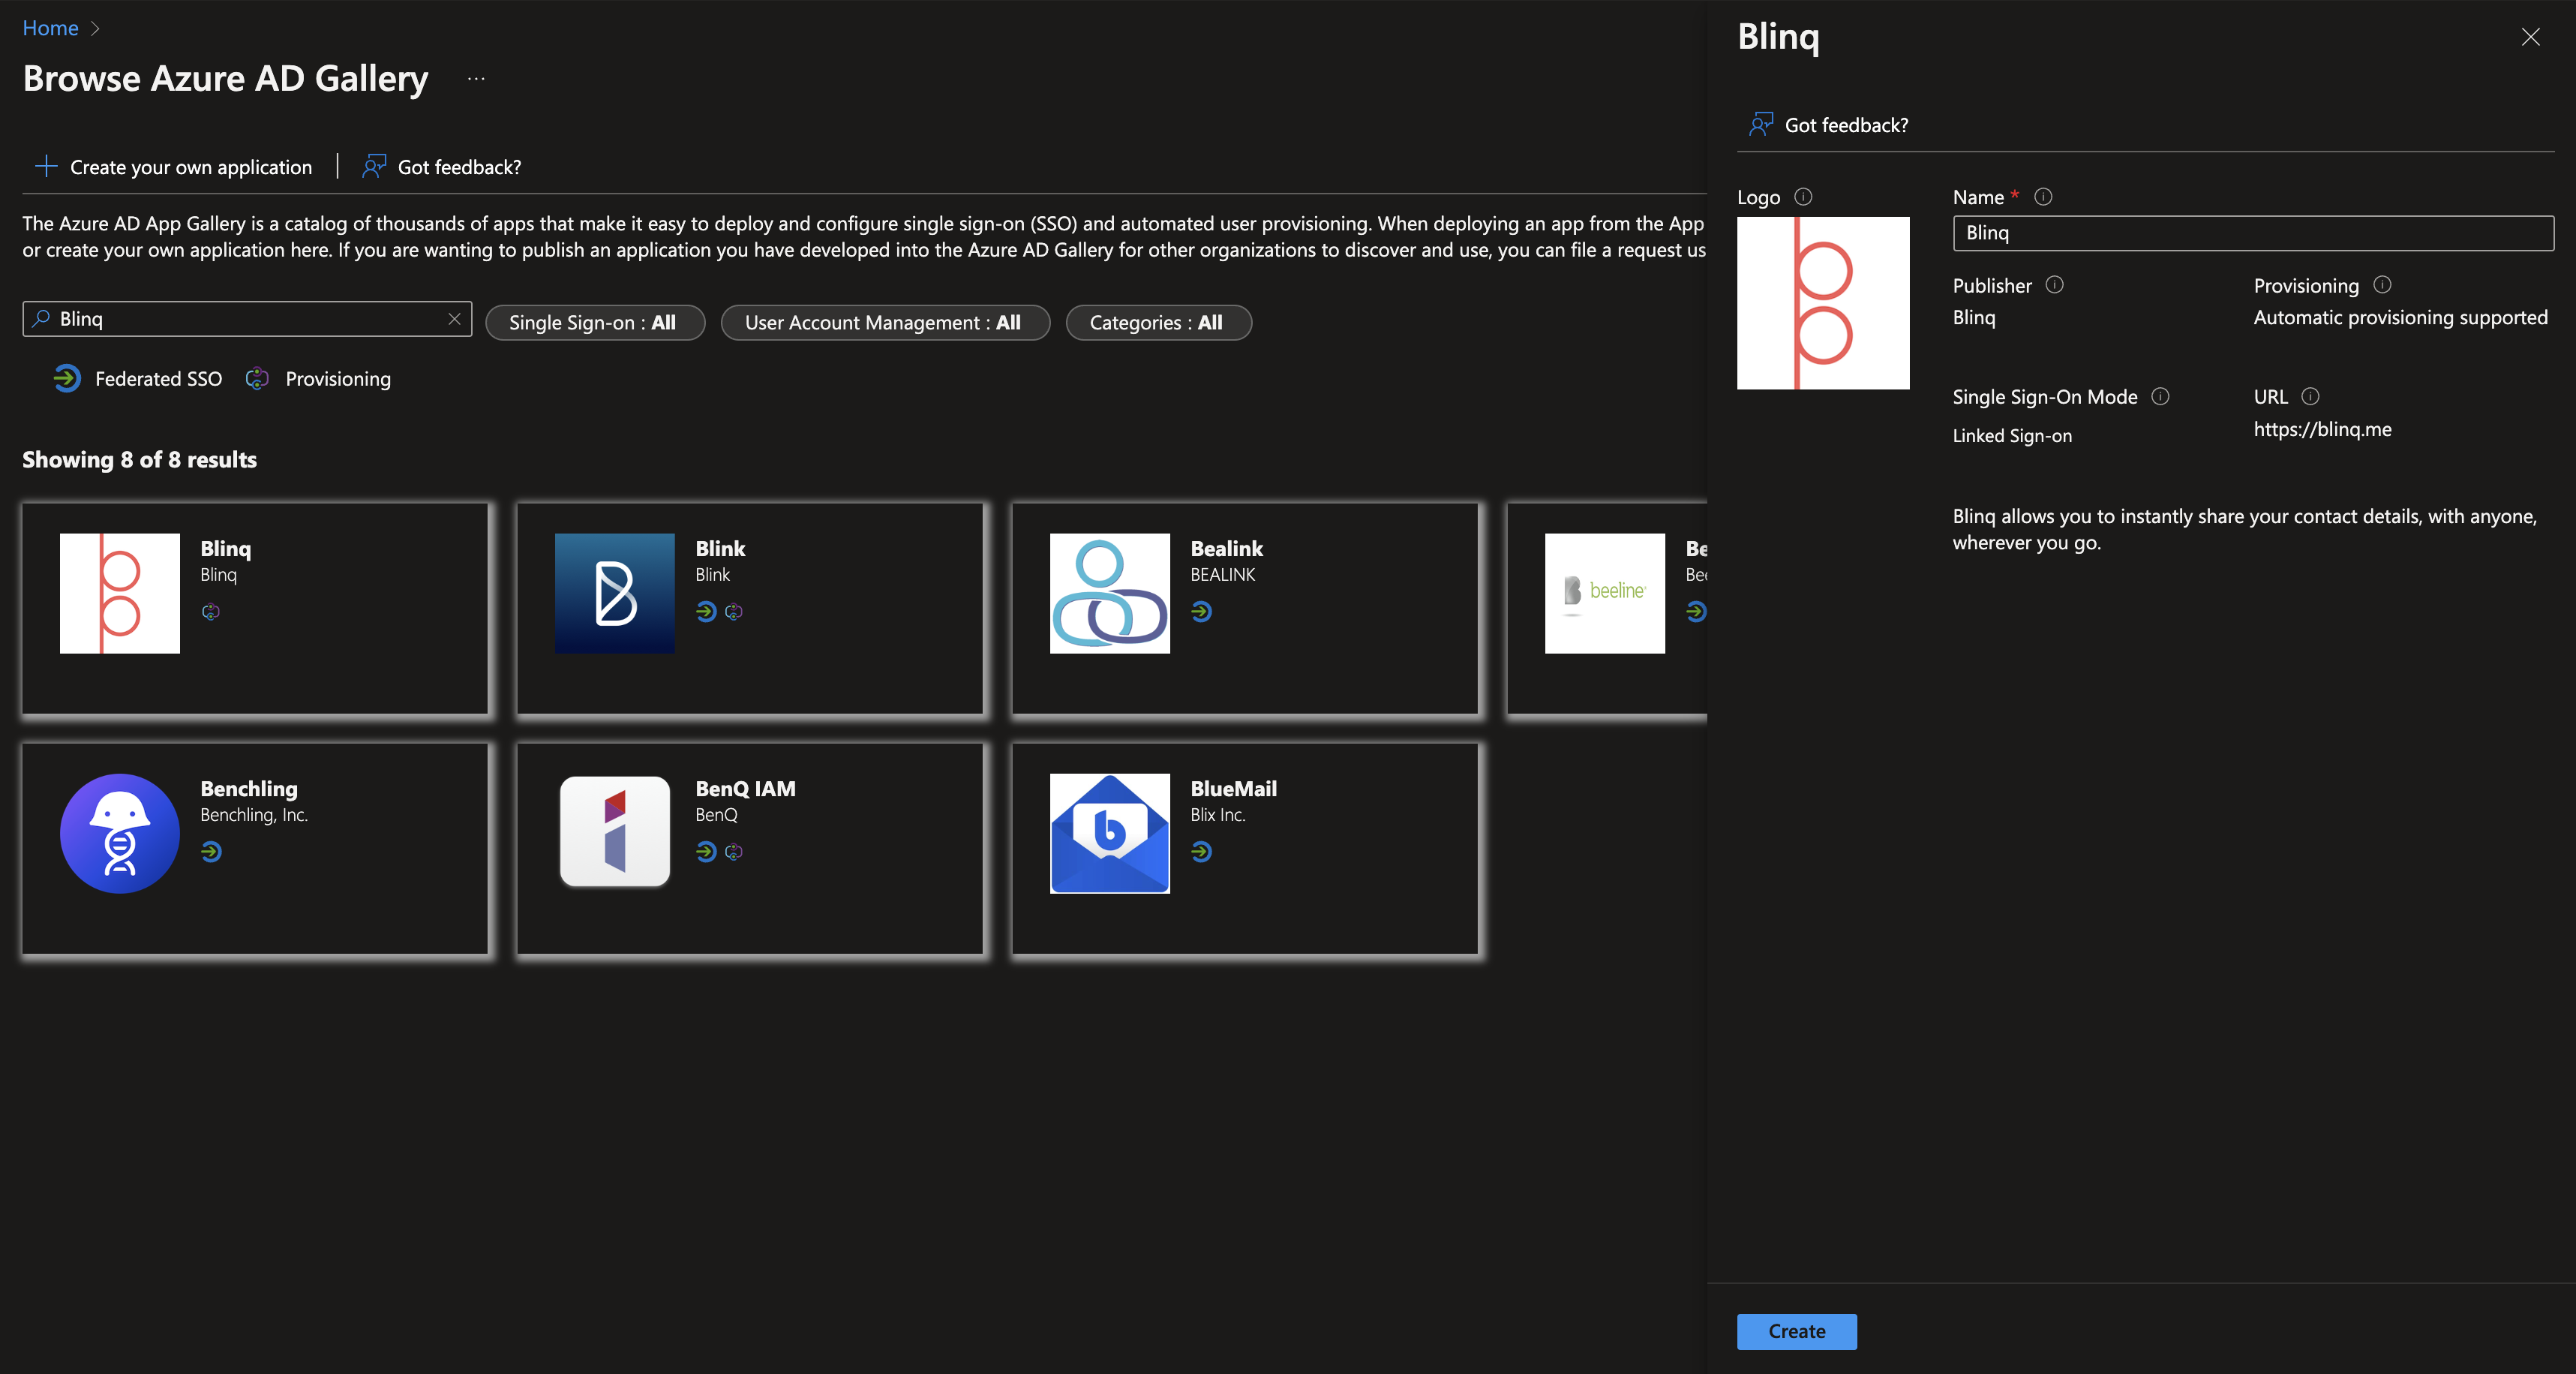Open the Single Sign-on filter
Screen dimensions: 2576x1374
[x=595, y=322]
